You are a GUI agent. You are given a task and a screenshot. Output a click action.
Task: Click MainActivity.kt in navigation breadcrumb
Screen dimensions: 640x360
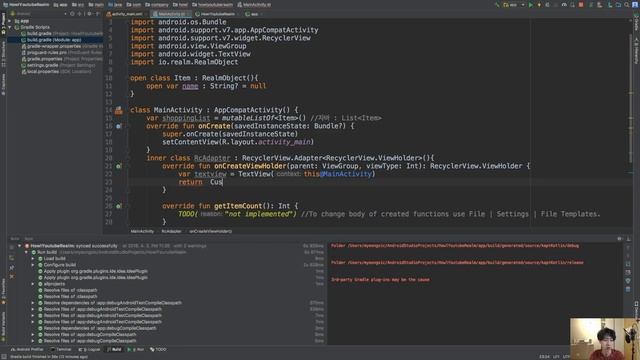coord(254,5)
